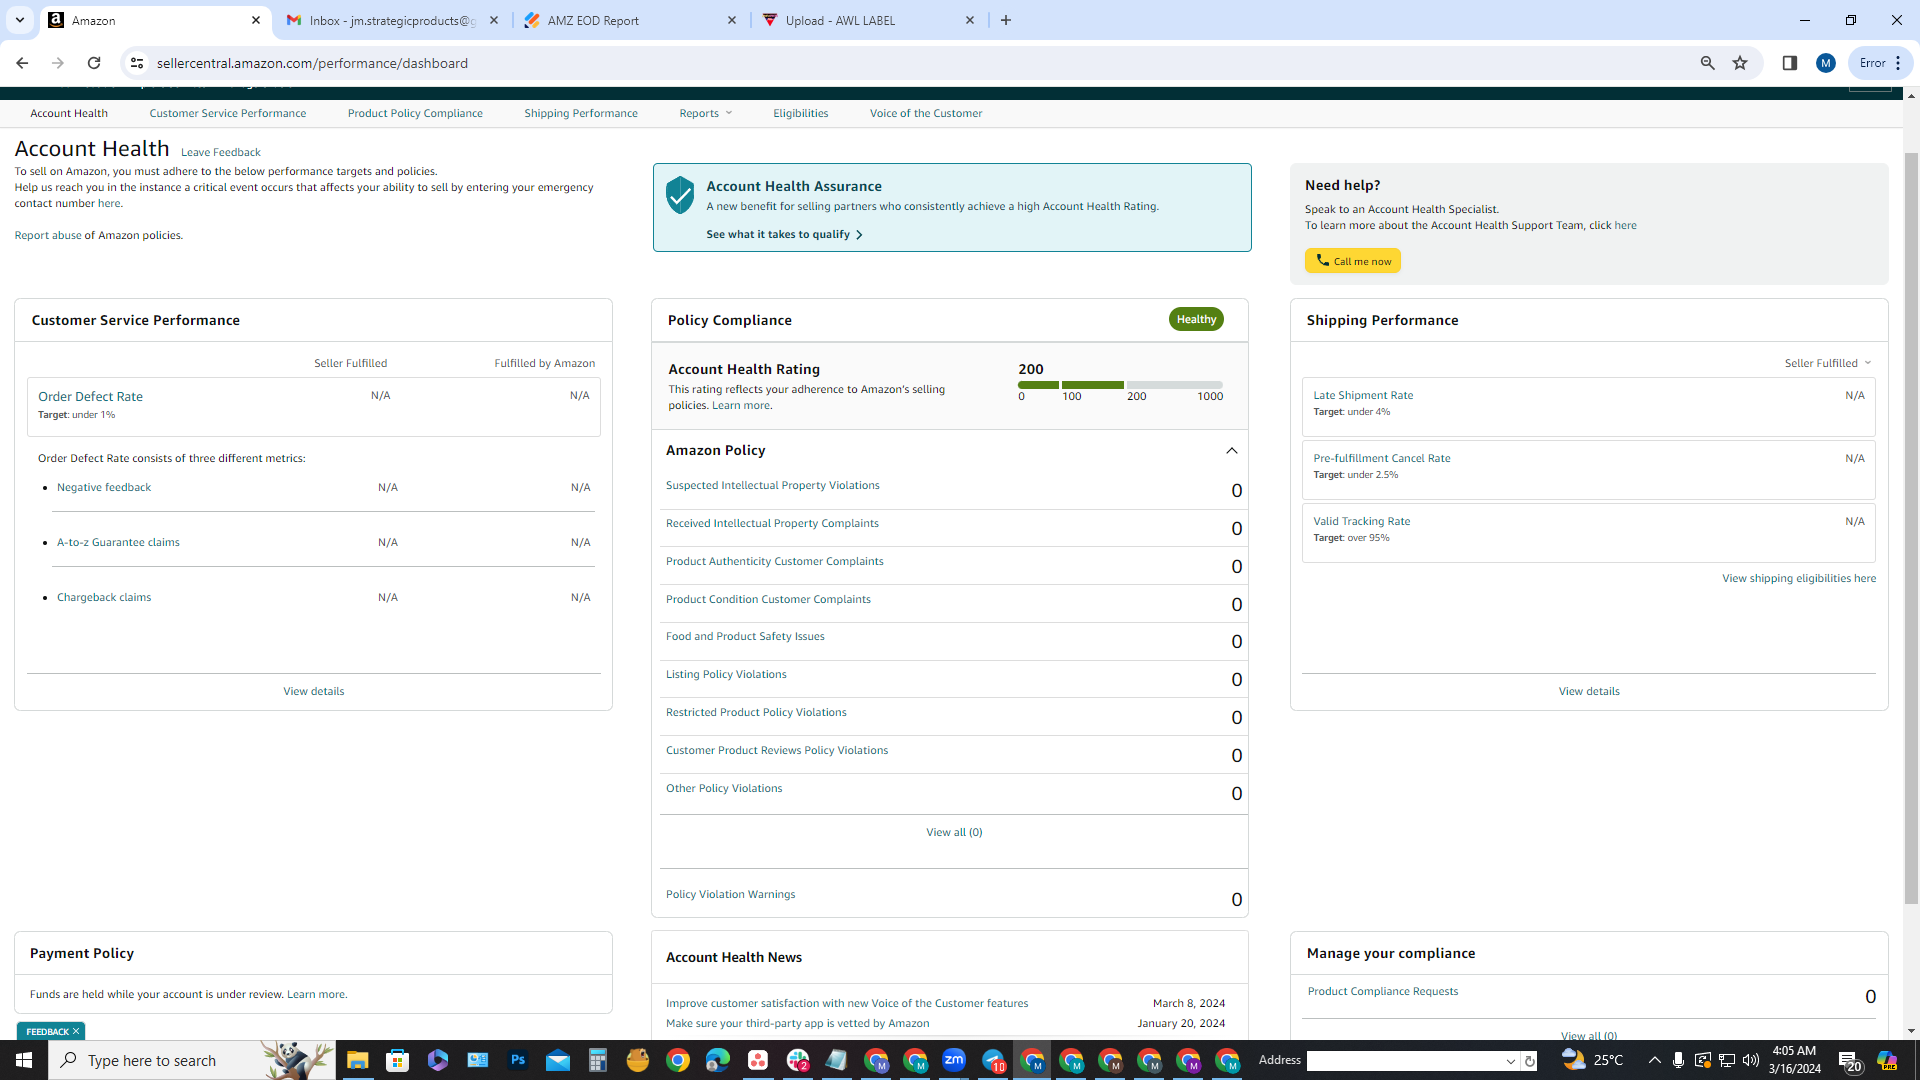Open Suspected Intellectual Property Violations

pyautogui.click(x=773, y=485)
